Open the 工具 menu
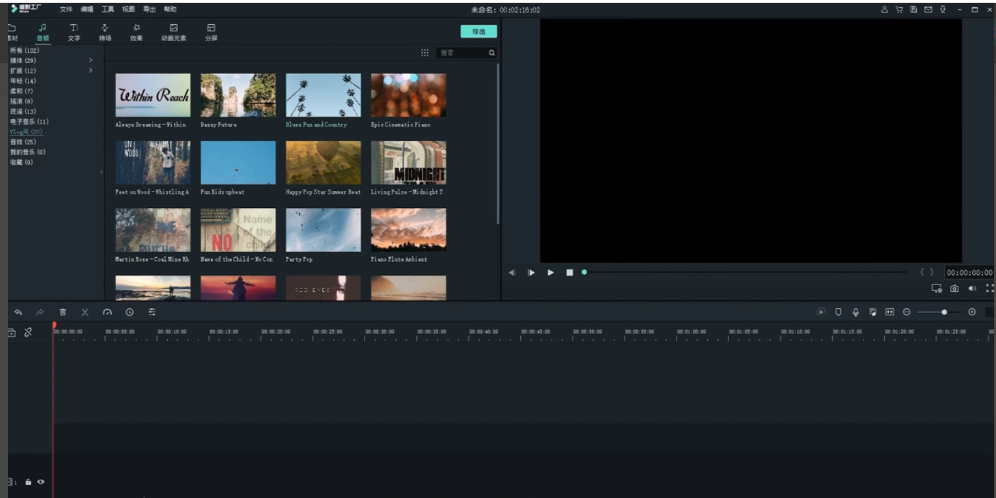Screen dimensions: 996x498 click(x=107, y=9)
